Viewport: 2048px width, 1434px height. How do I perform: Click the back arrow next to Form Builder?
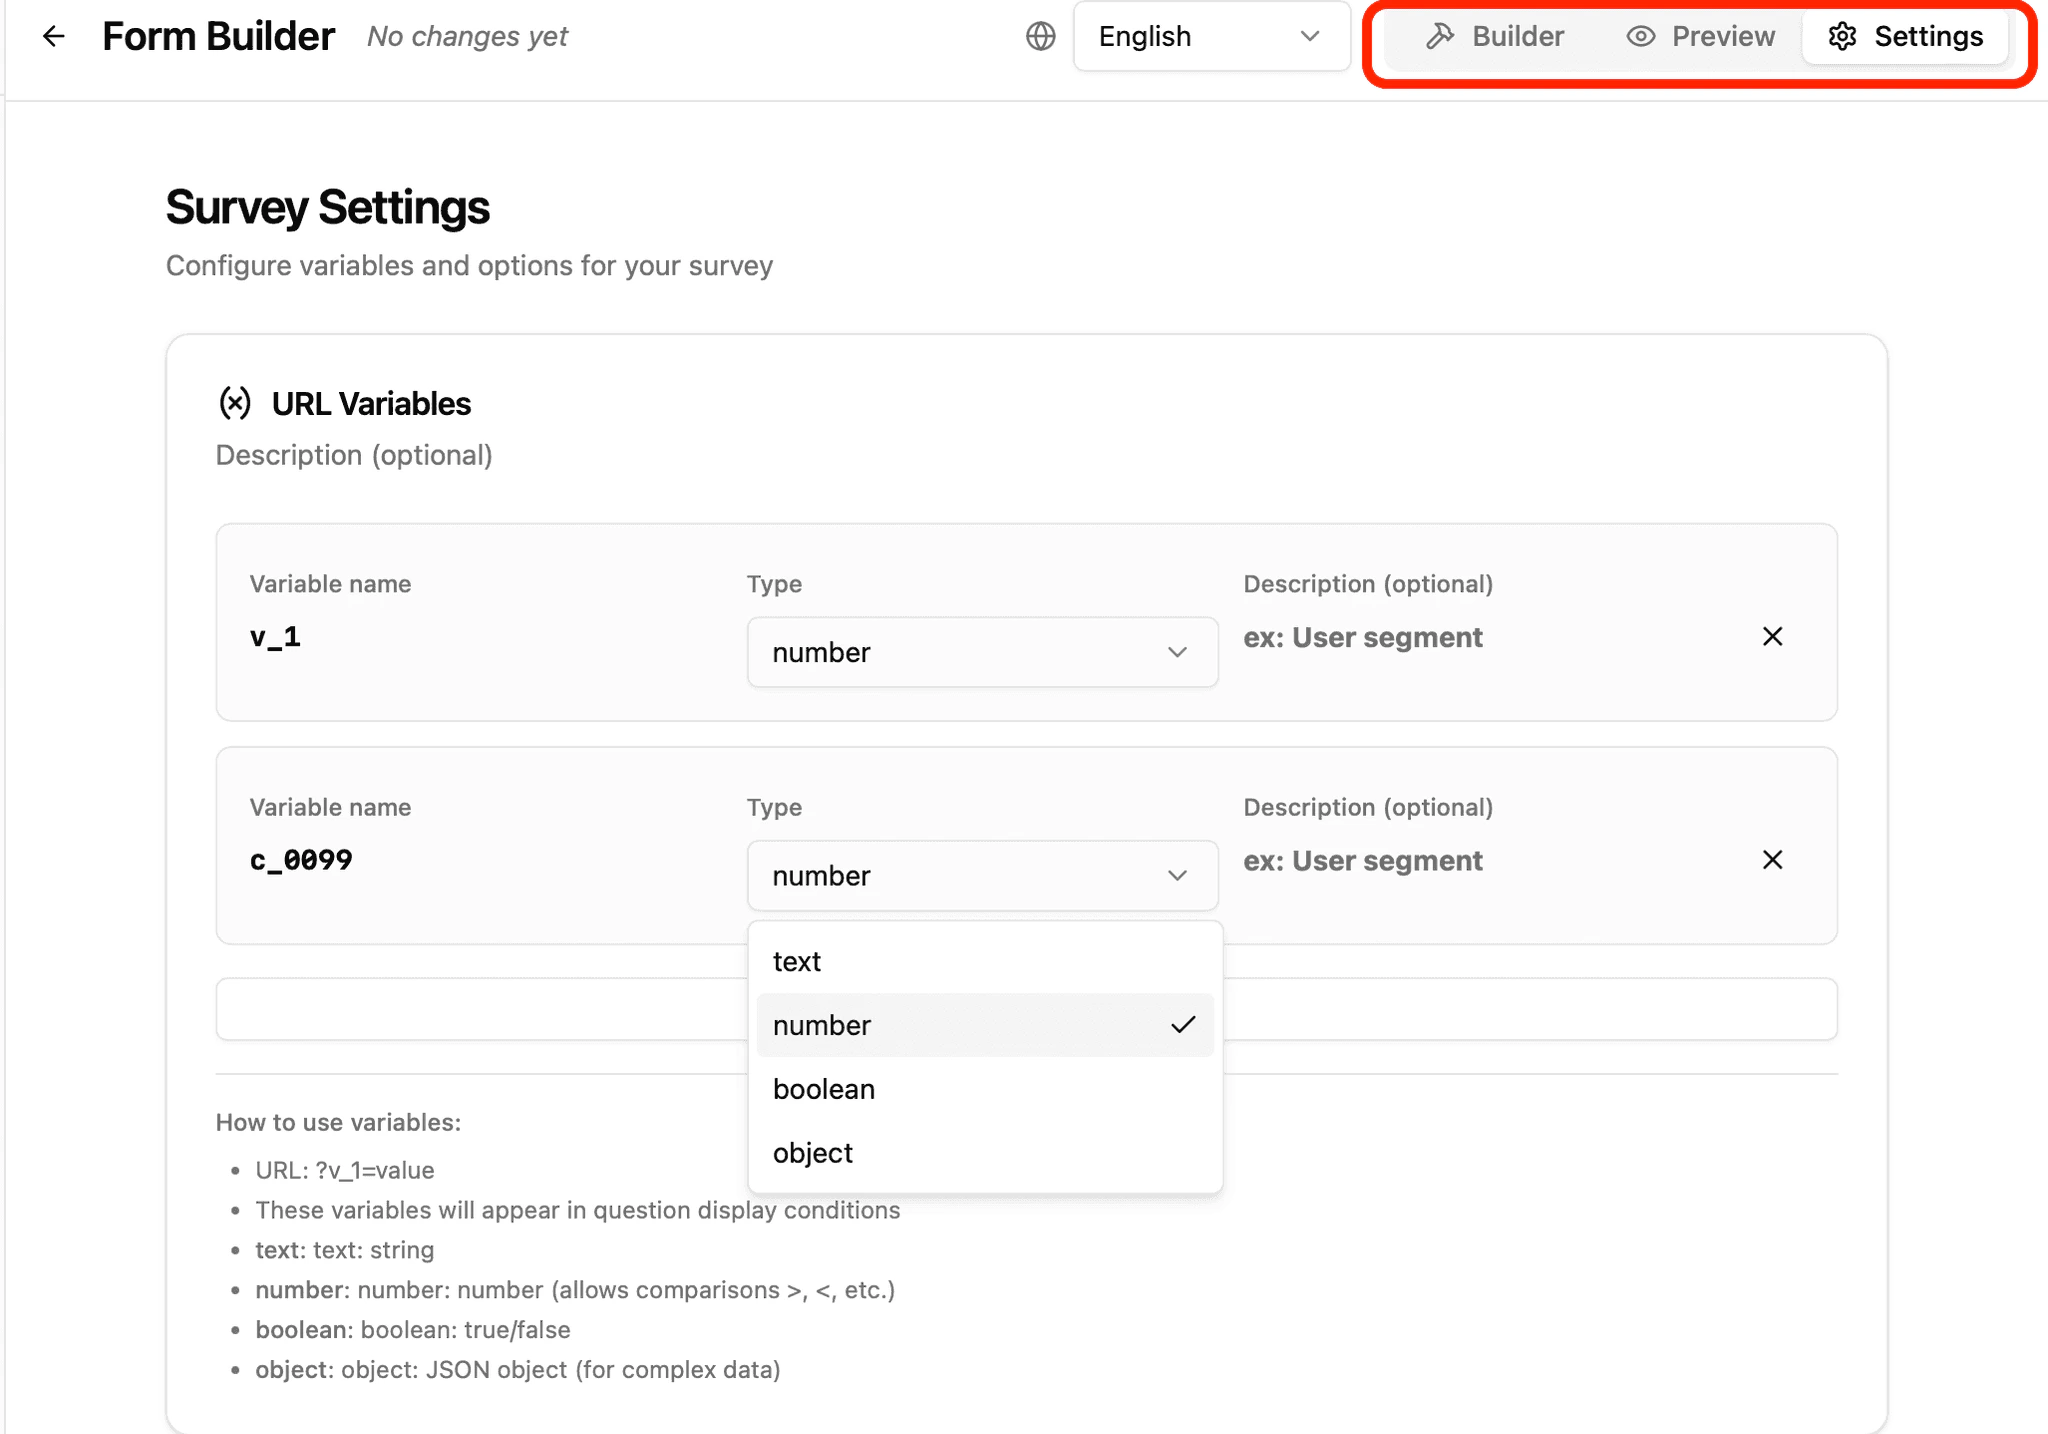(53, 36)
